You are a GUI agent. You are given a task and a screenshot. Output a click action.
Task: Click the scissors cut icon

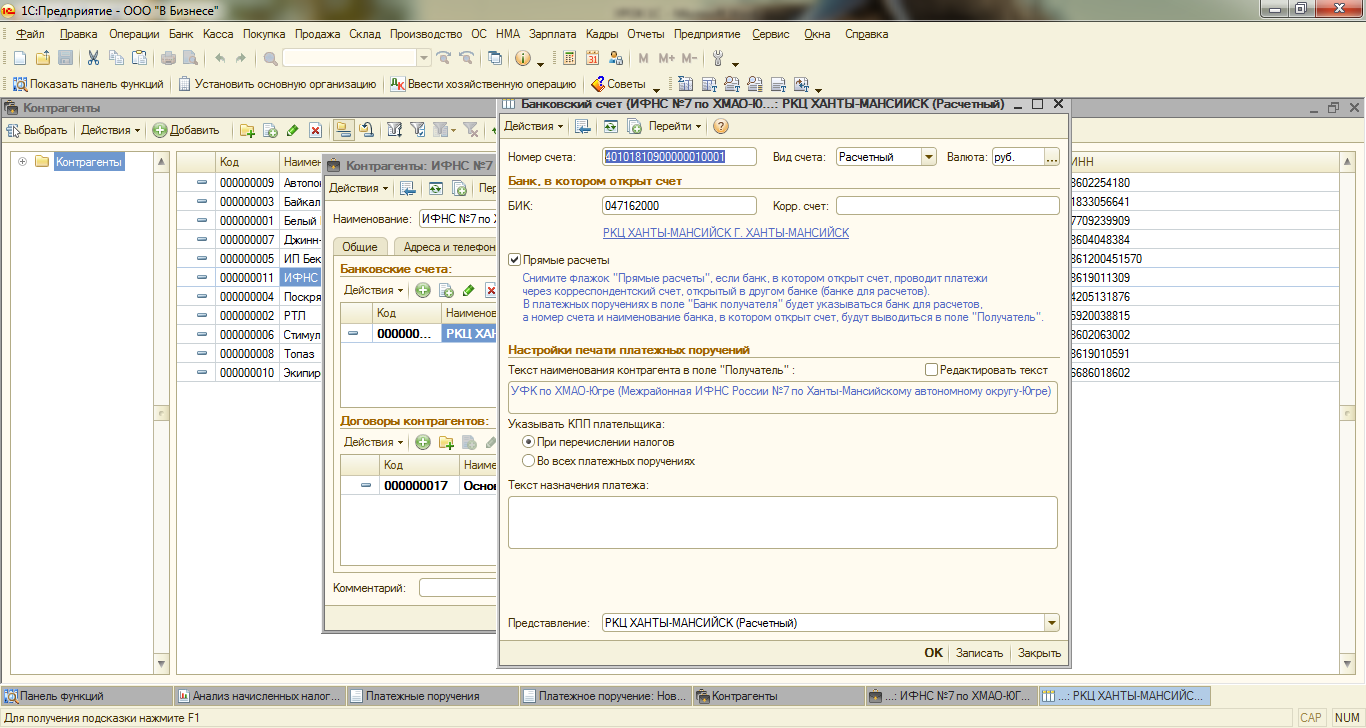pos(94,58)
